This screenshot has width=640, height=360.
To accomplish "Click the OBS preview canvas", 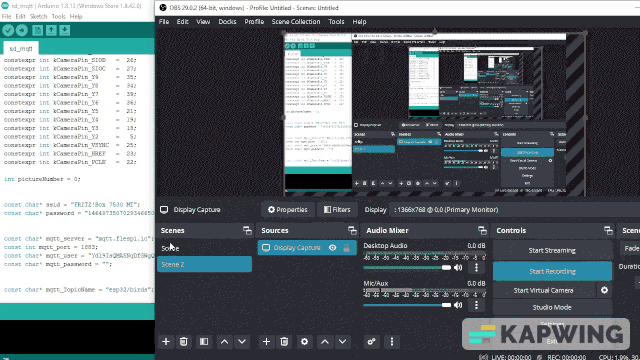I will [435, 114].
